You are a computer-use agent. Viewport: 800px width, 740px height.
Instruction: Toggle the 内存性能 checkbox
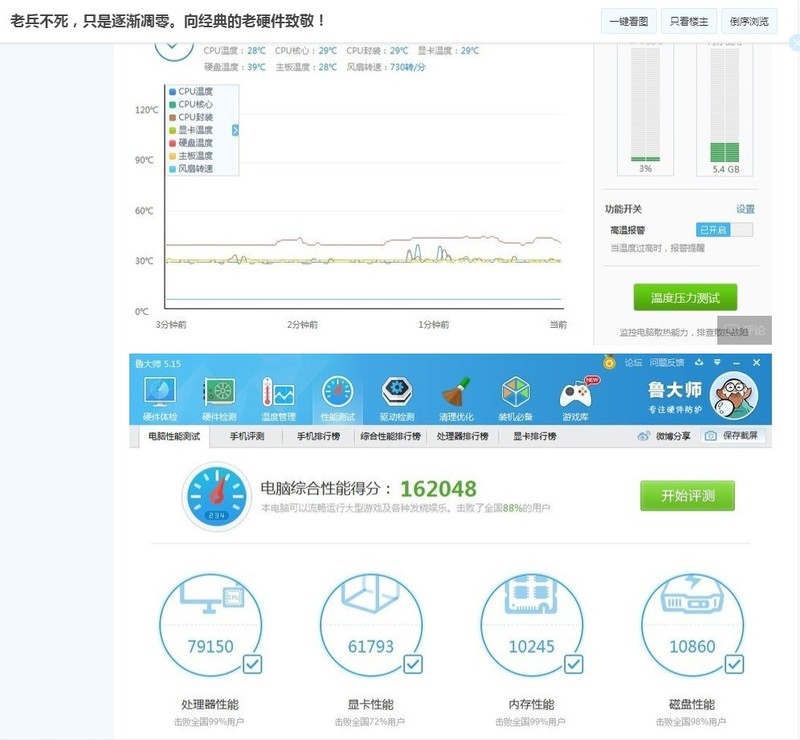pyautogui.click(x=573, y=664)
